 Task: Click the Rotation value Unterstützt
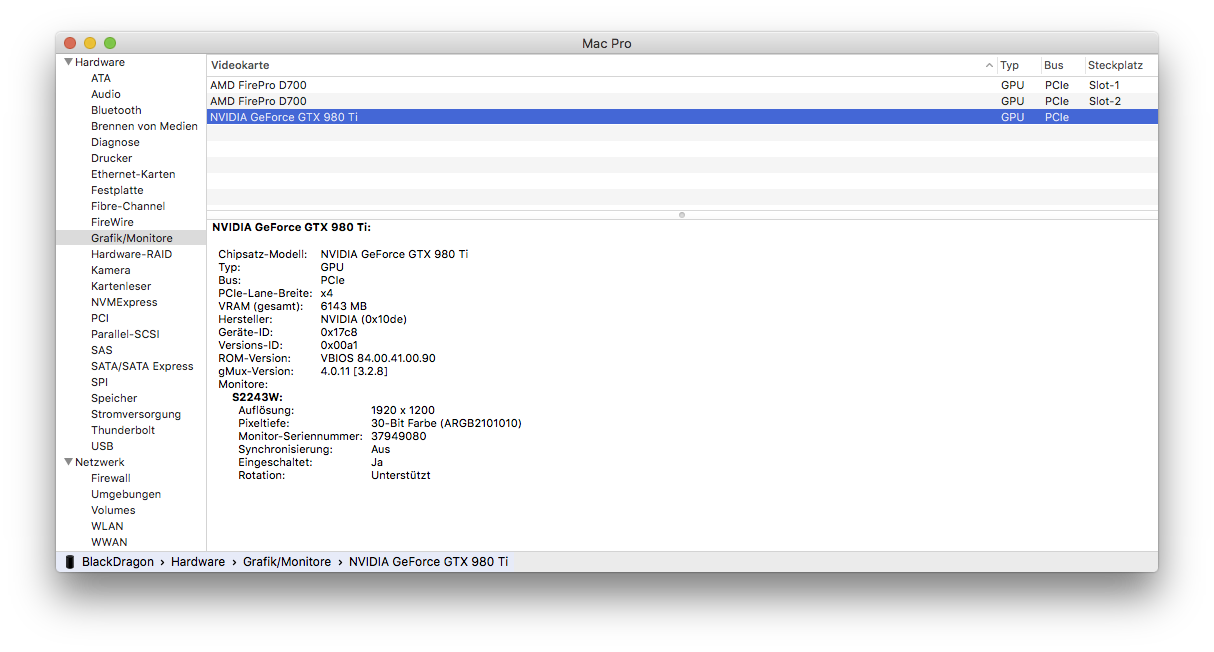pyautogui.click(x=401, y=475)
